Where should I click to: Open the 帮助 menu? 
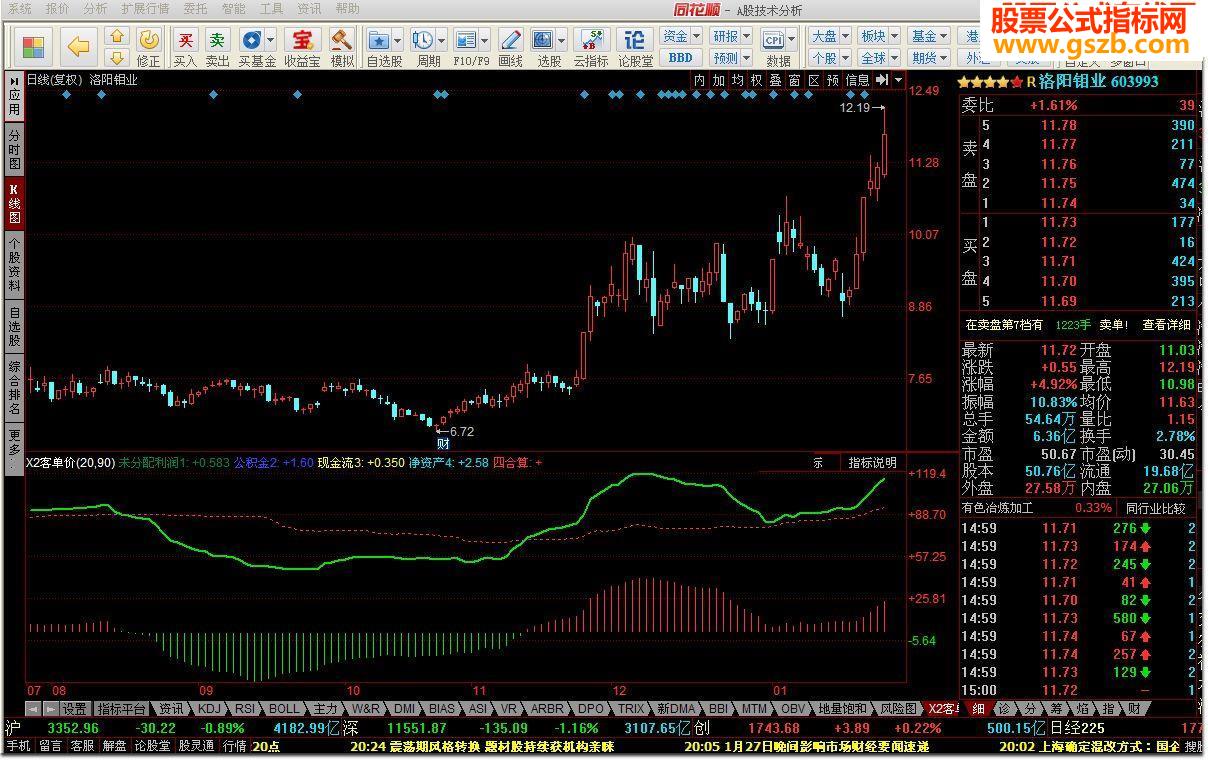pyautogui.click(x=347, y=9)
